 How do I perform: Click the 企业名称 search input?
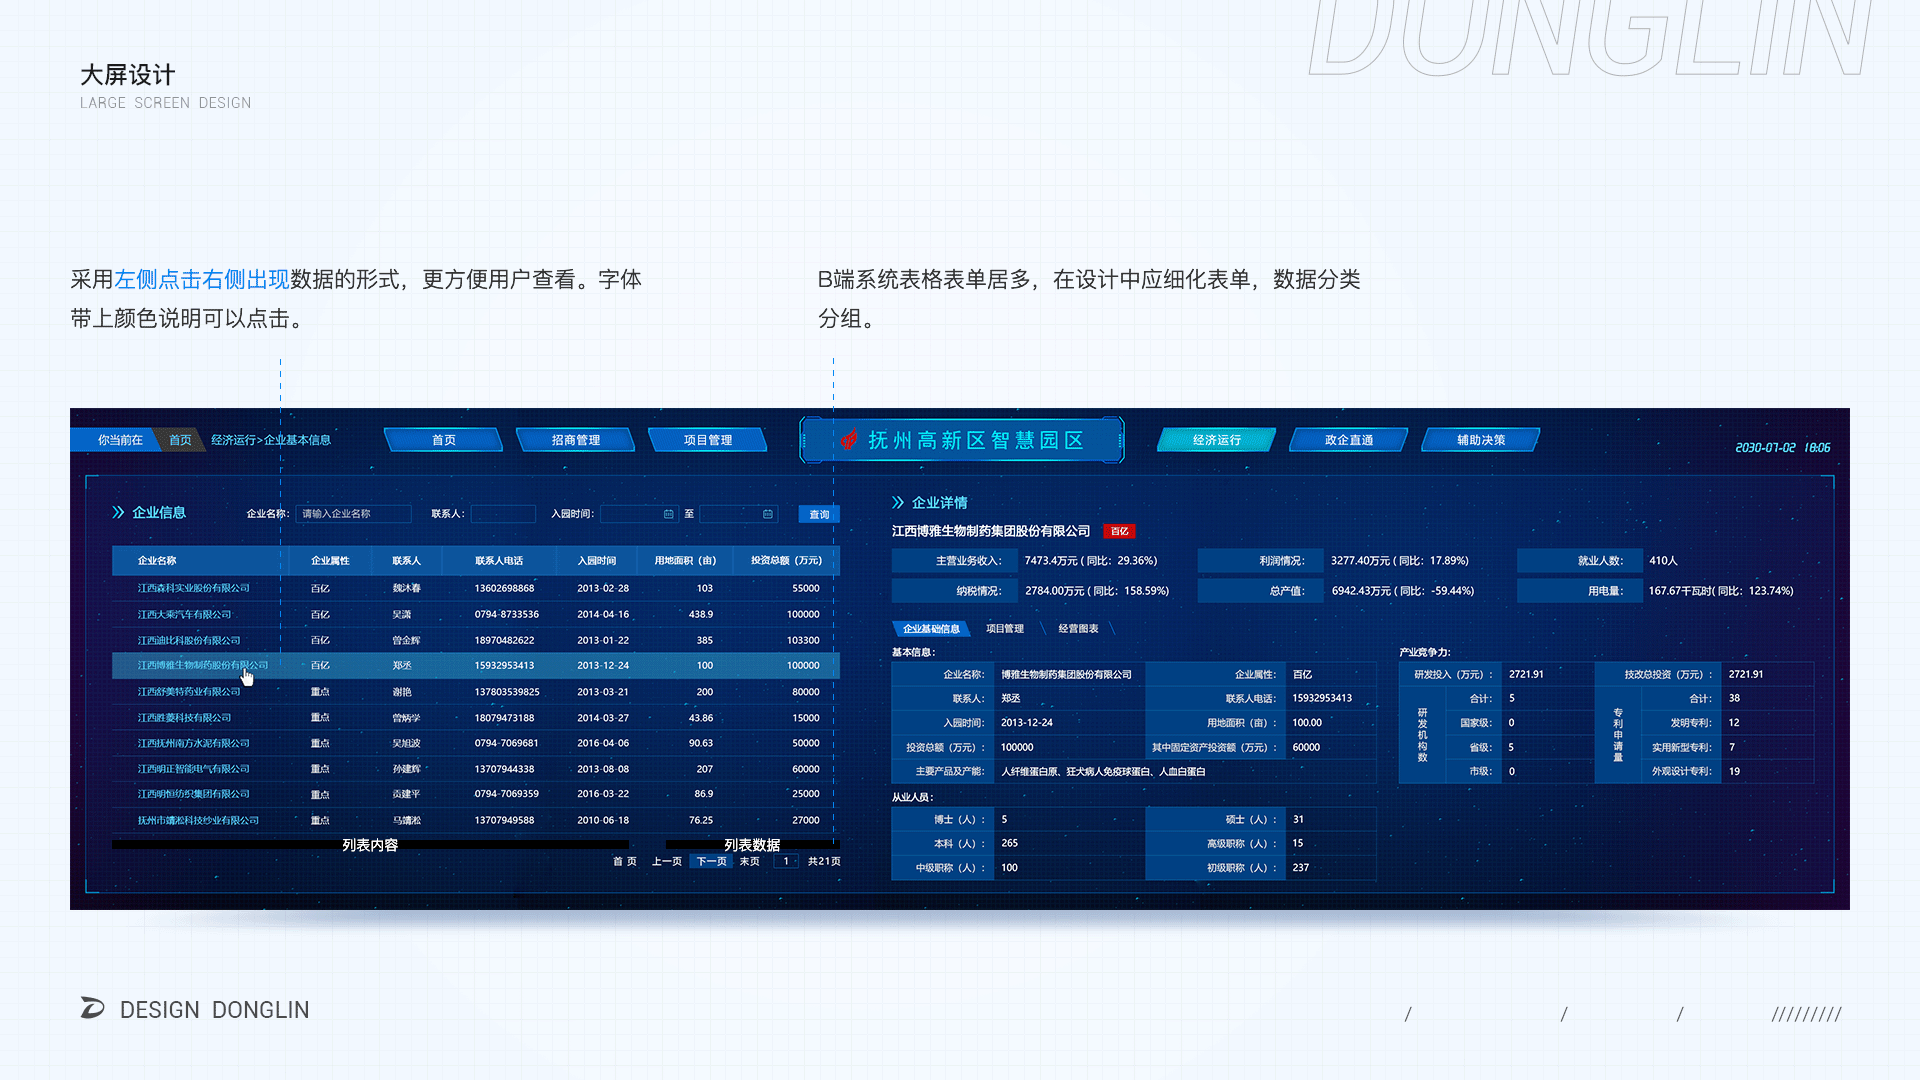pyautogui.click(x=354, y=514)
